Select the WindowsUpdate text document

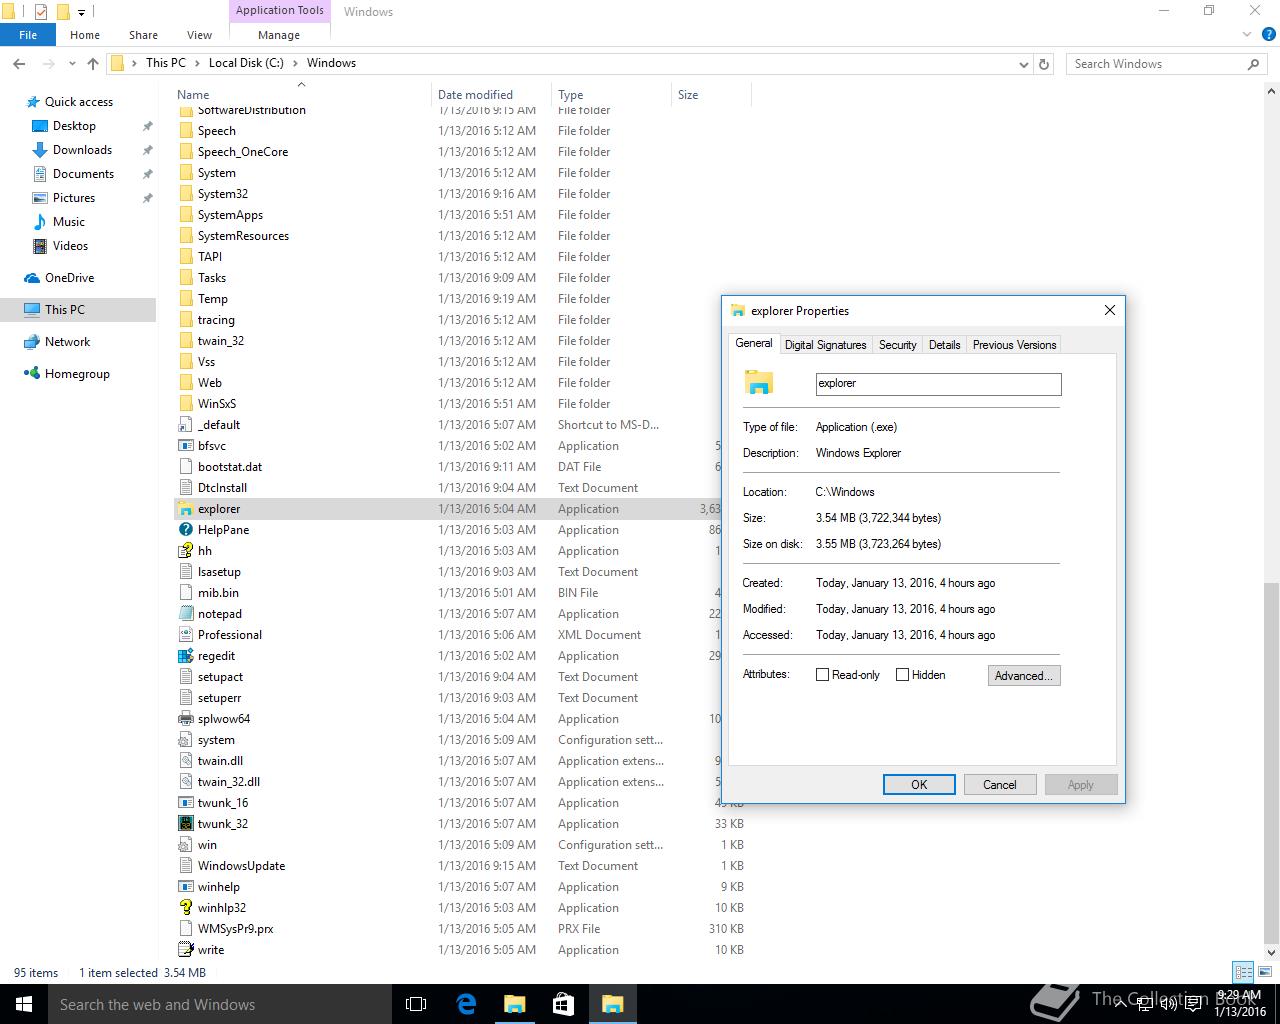pos(241,866)
